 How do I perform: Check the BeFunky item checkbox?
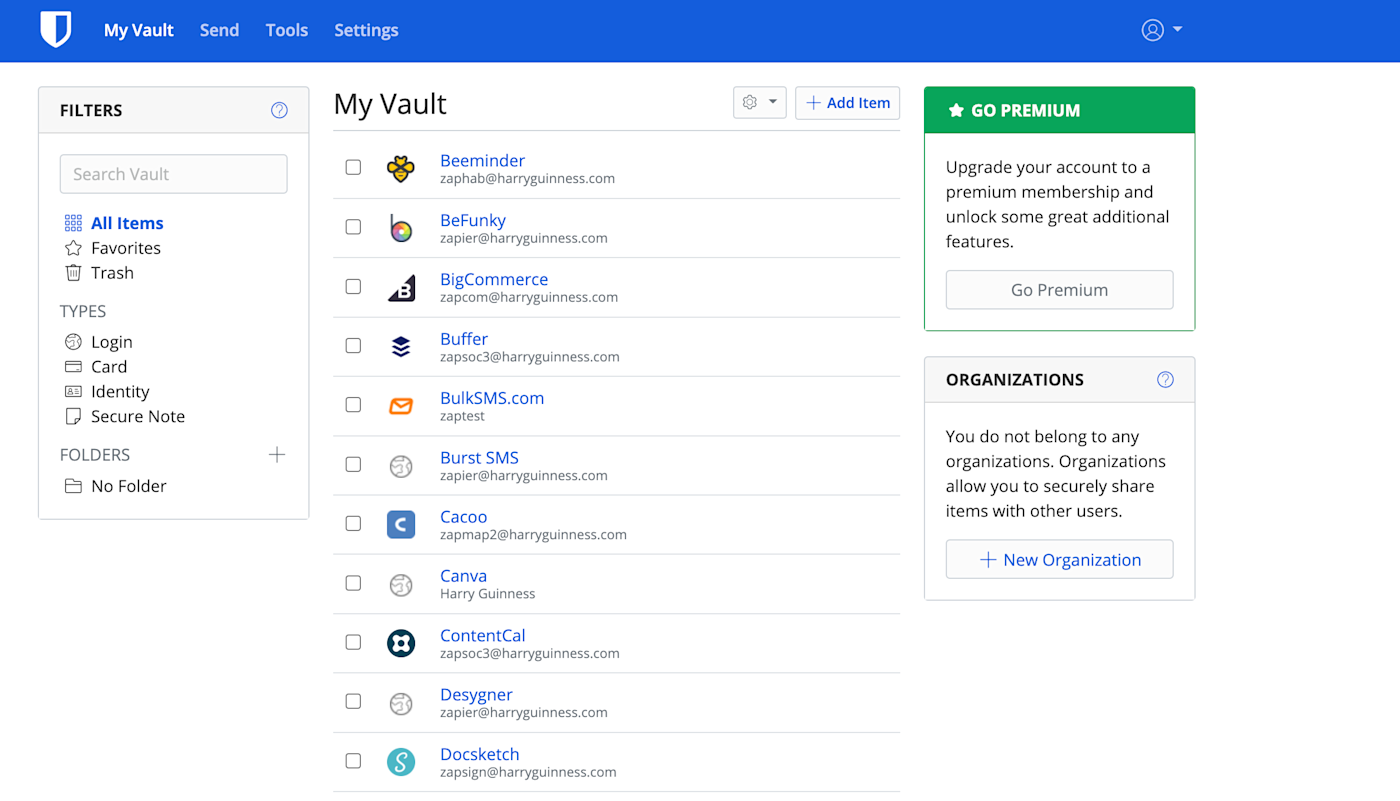(353, 227)
